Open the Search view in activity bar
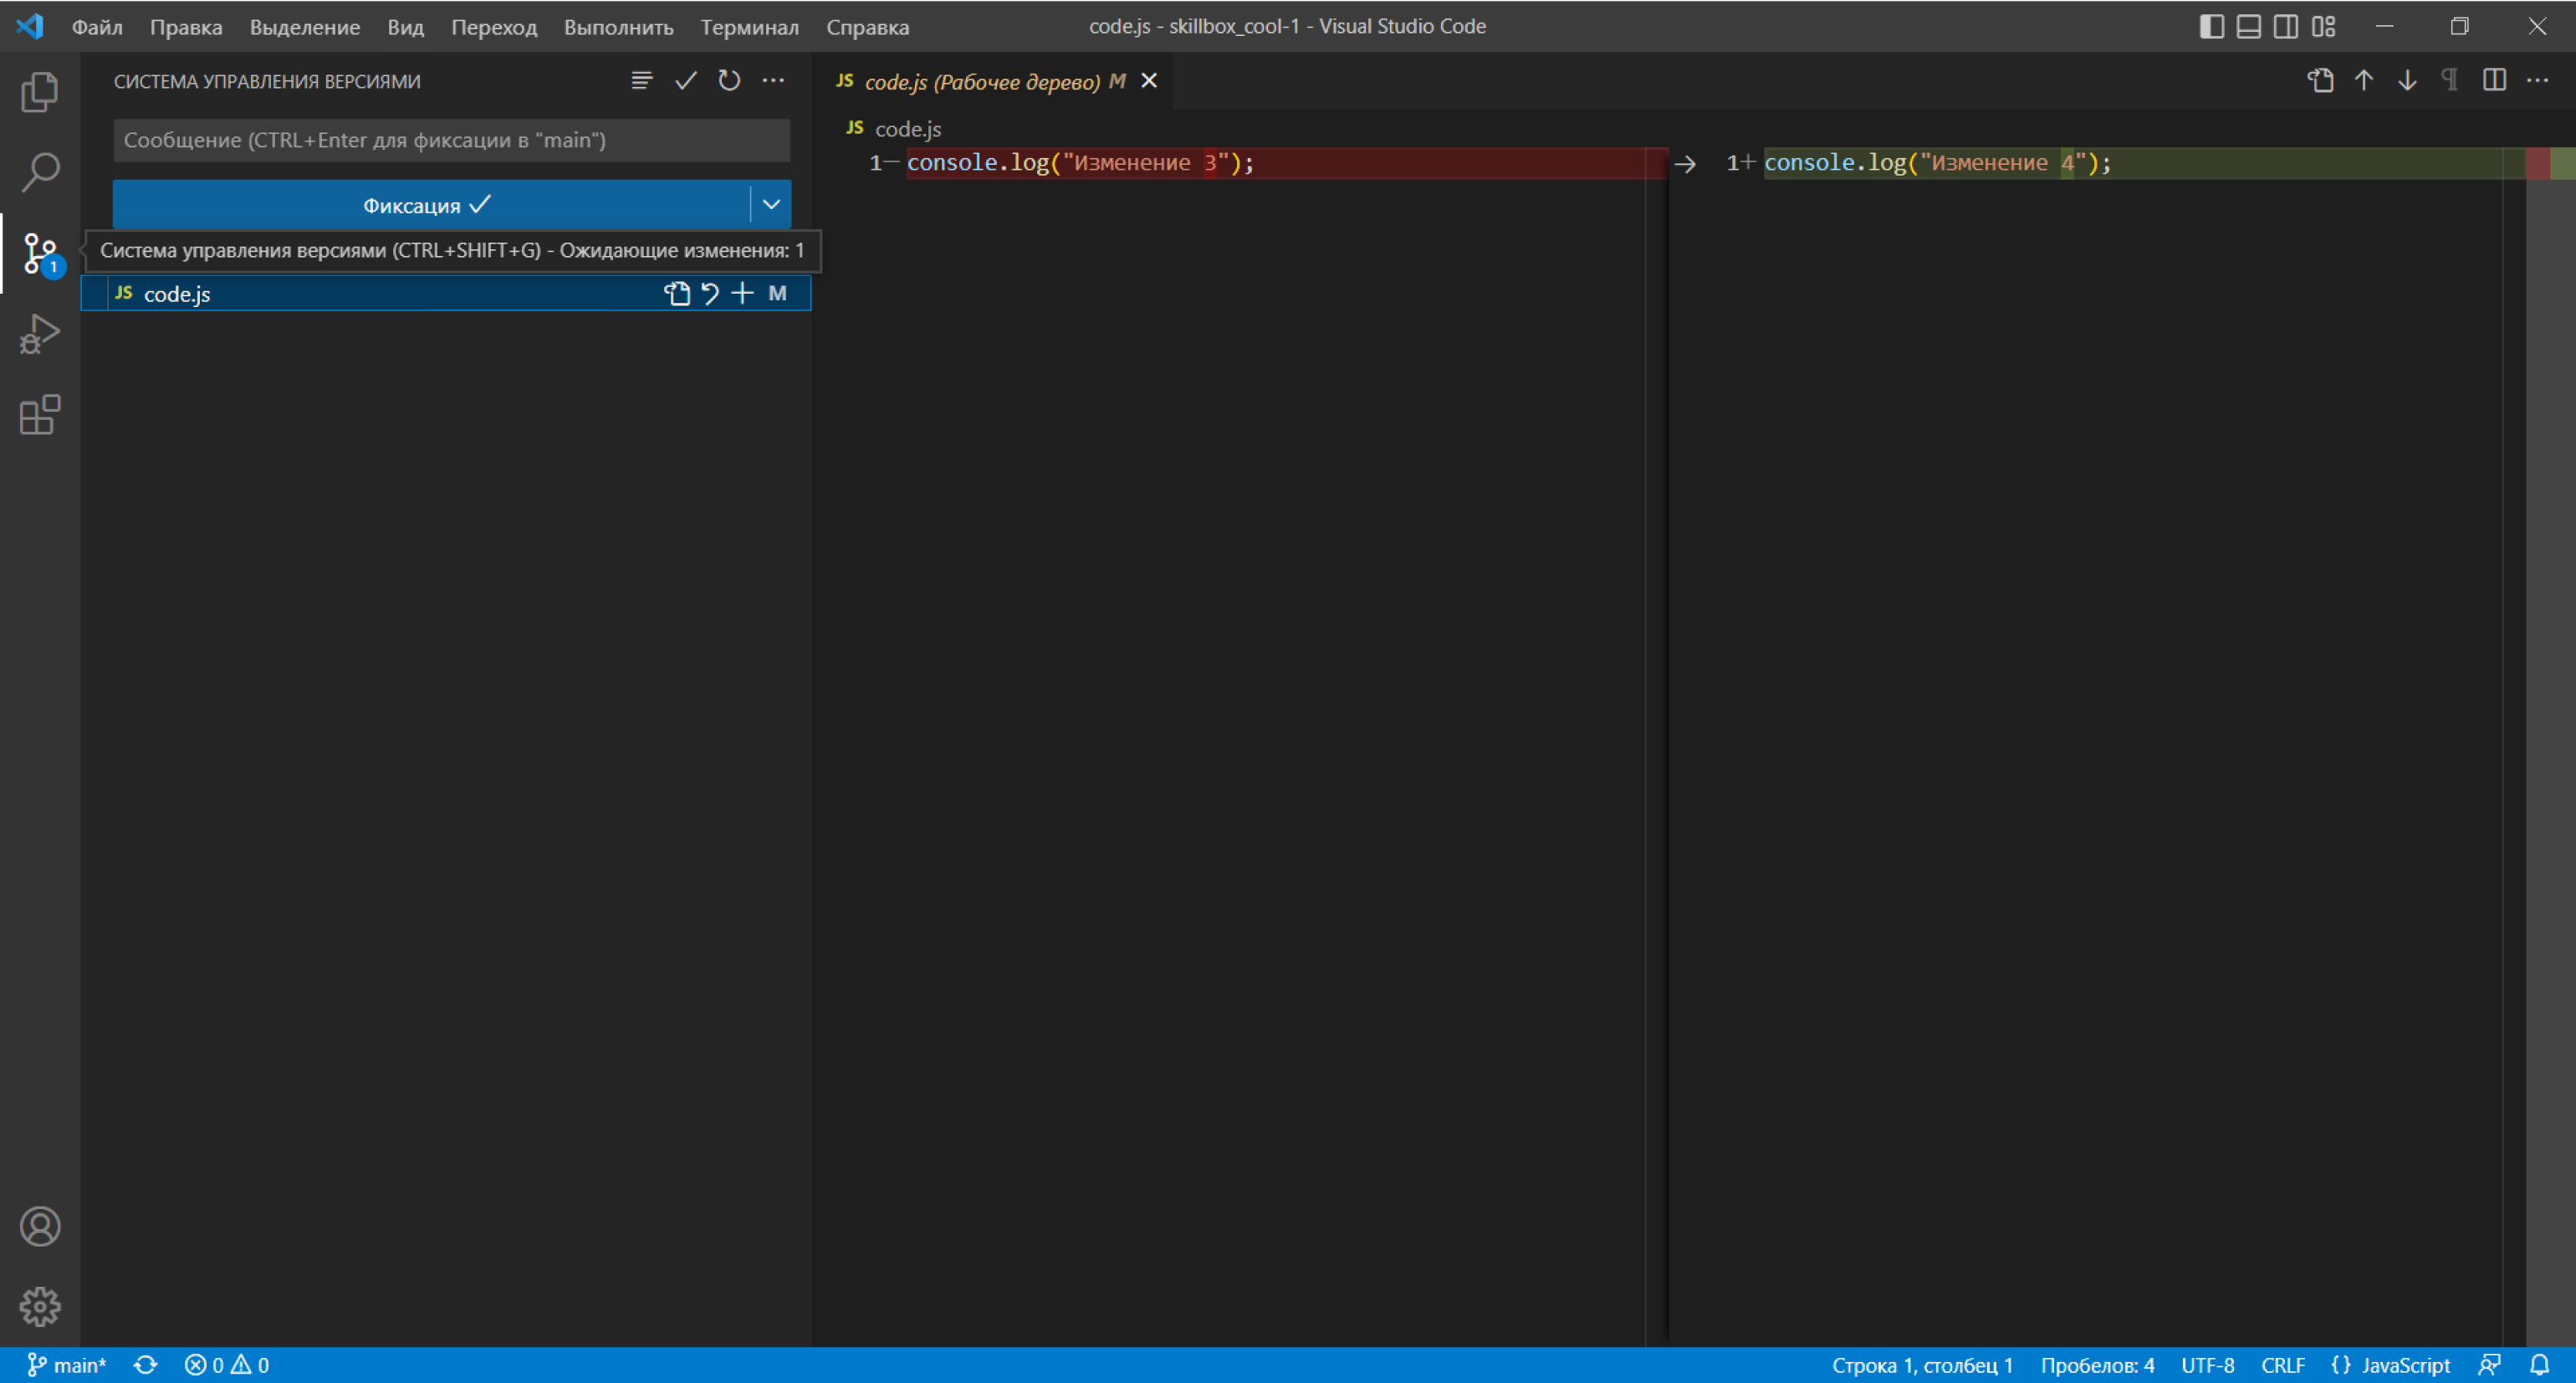Image resolution: width=2576 pixels, height=1383 pixels. 40,172
